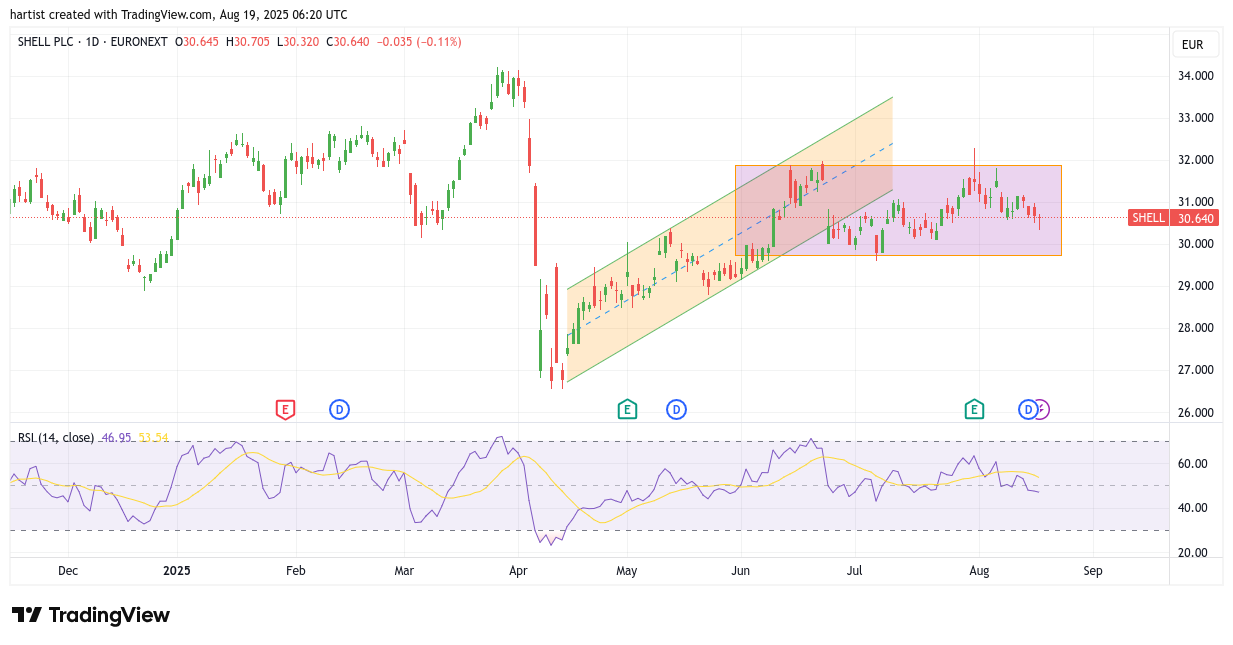Click the RSI (14, close) indicator label
The width and height of the screenshot is (1233, 645).
click(56, 437)
